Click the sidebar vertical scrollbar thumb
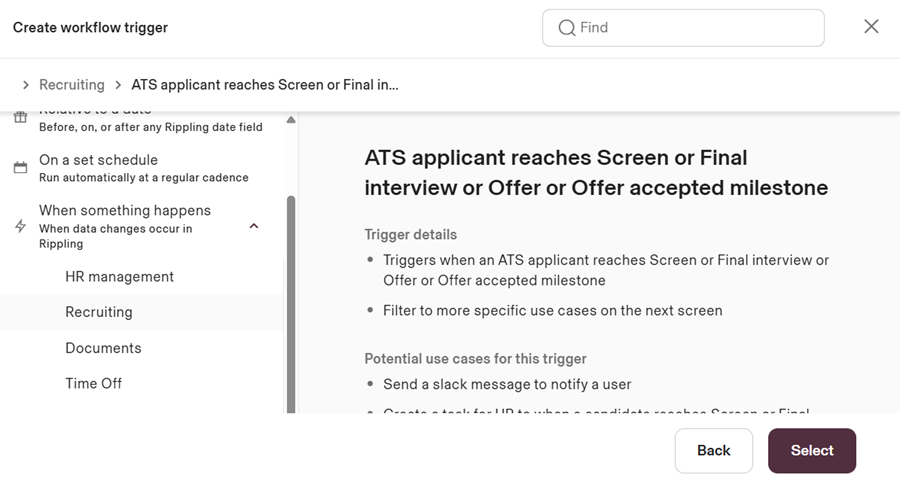 pos(291,300)
